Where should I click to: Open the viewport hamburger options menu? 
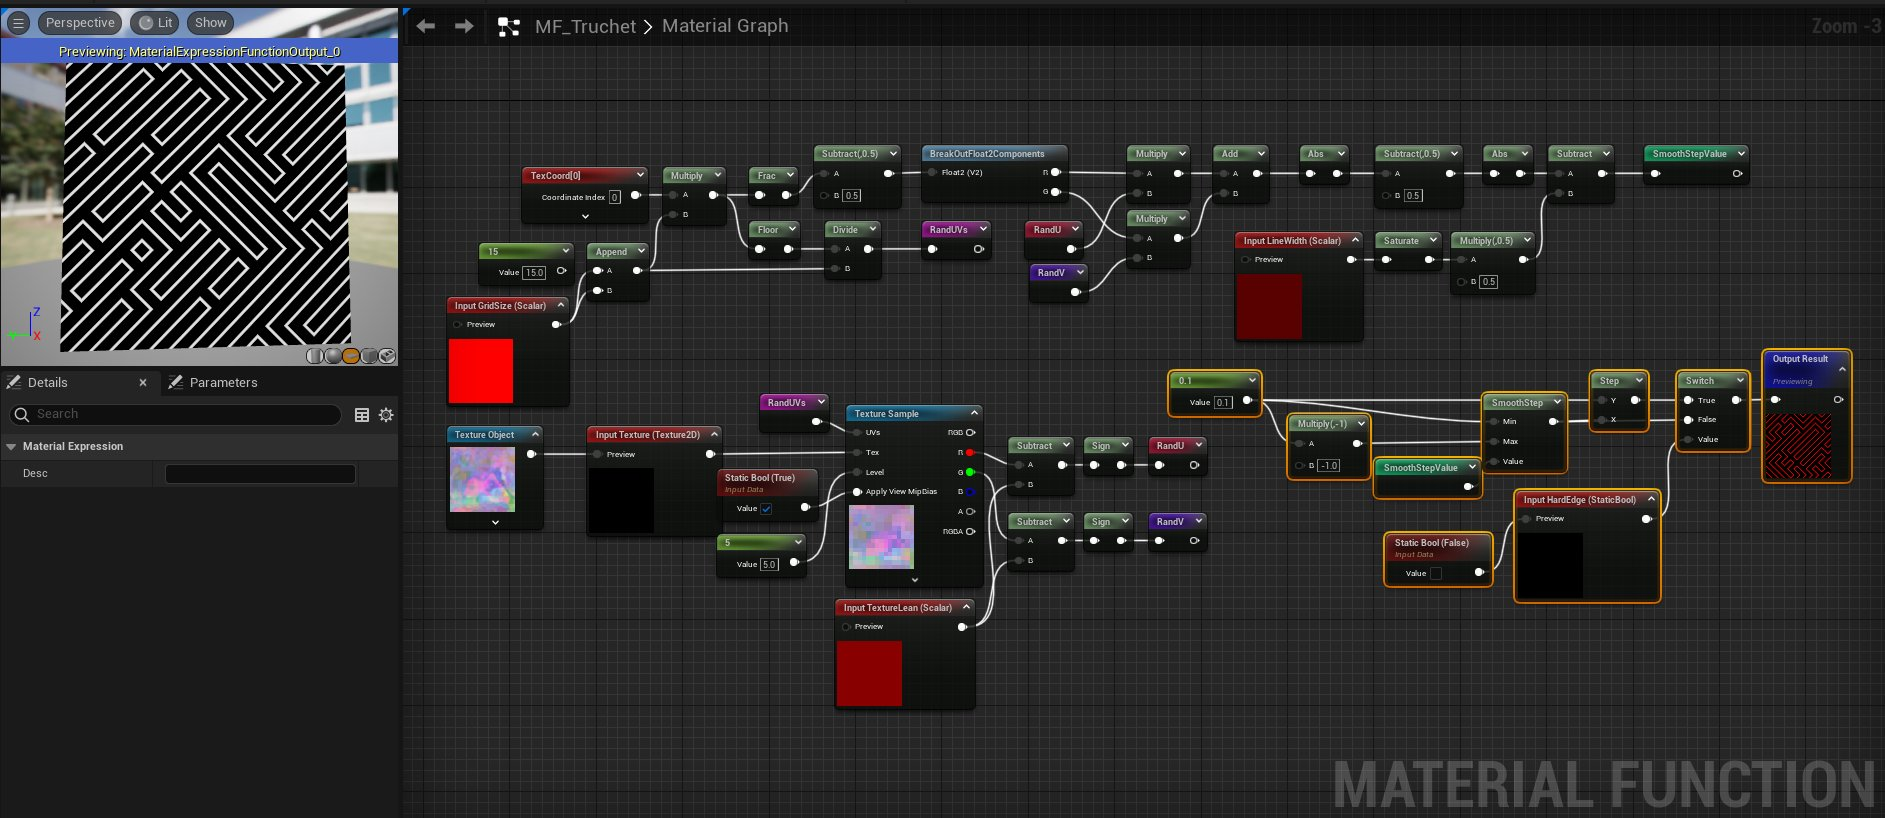pos(18,23)
